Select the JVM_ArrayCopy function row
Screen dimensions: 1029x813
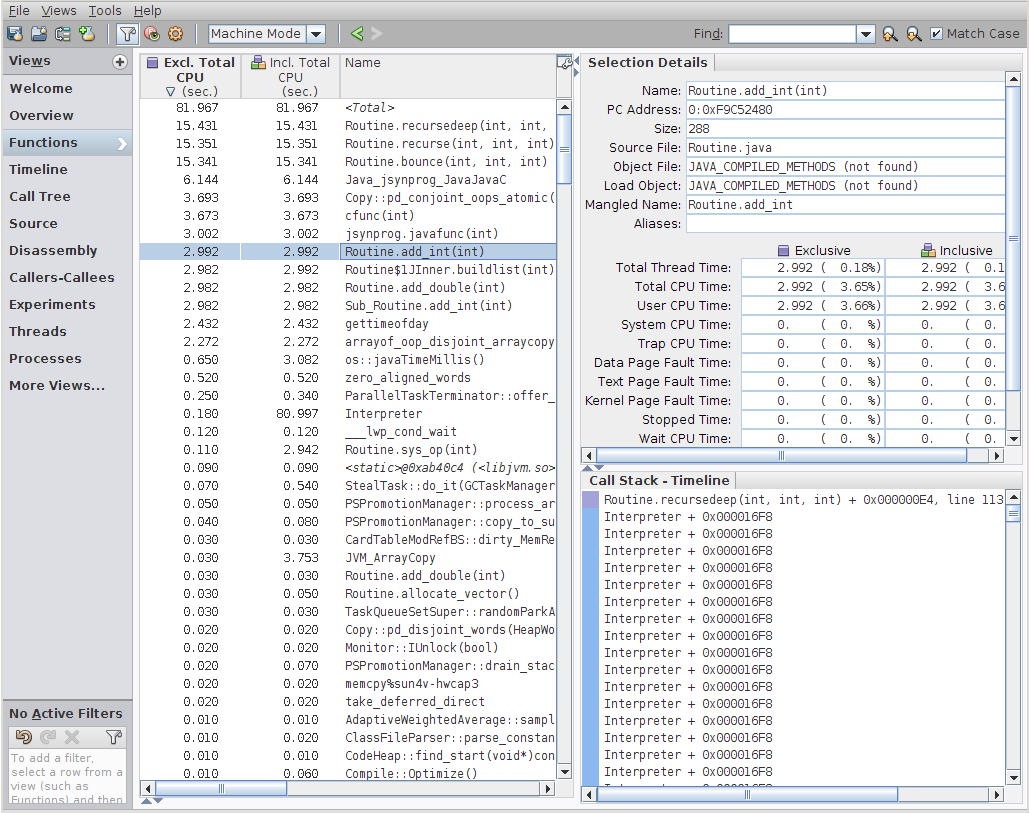pyautogui.click(x=348, y=558)
